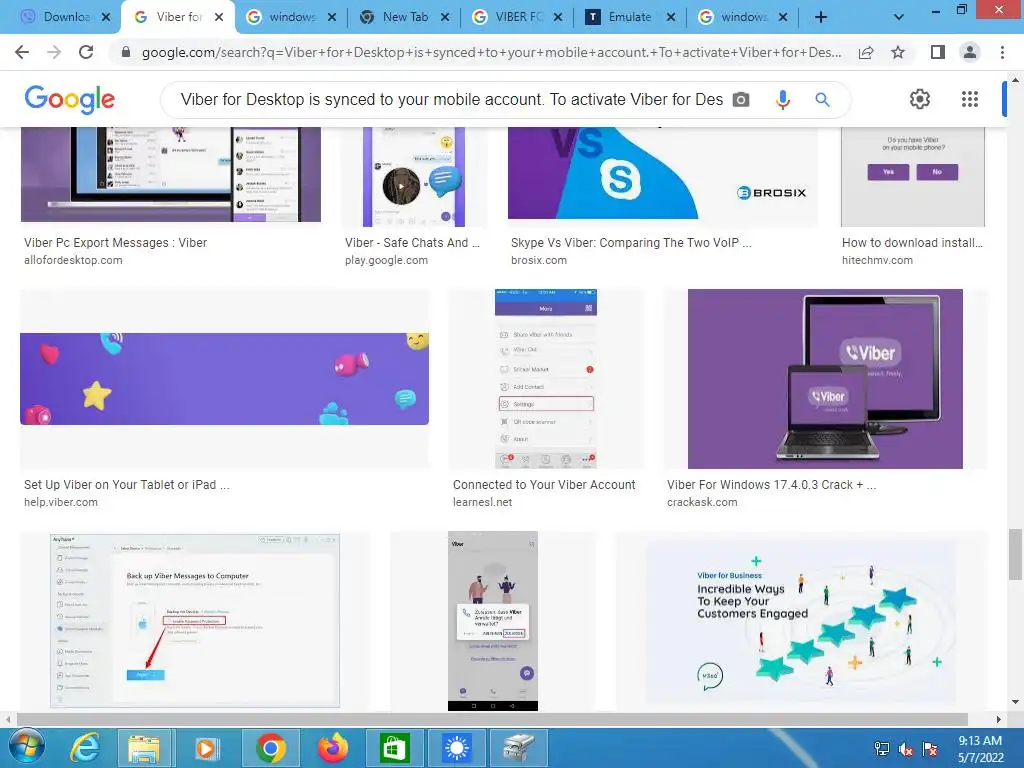Open Connected to Your Viber Account image
The image size is (1024, 768).
click(x=546, y=379)
